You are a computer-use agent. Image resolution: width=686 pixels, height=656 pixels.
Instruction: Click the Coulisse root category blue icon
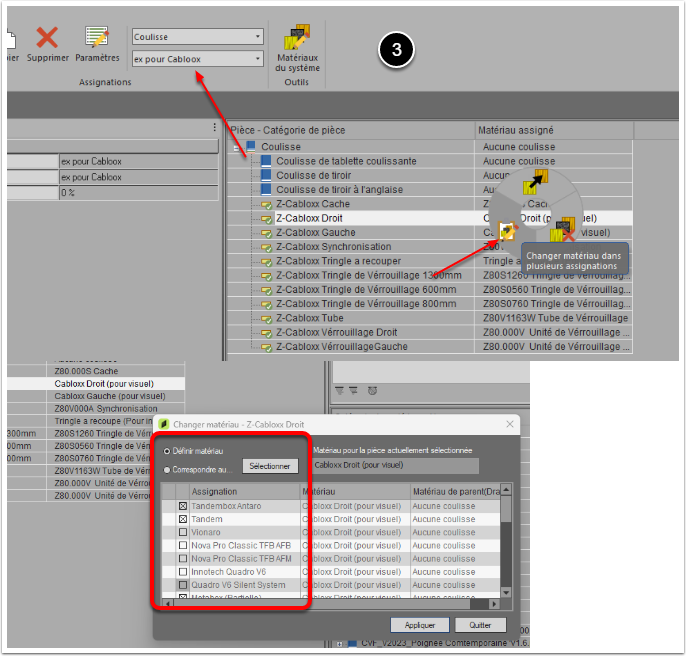click(251, 146)
